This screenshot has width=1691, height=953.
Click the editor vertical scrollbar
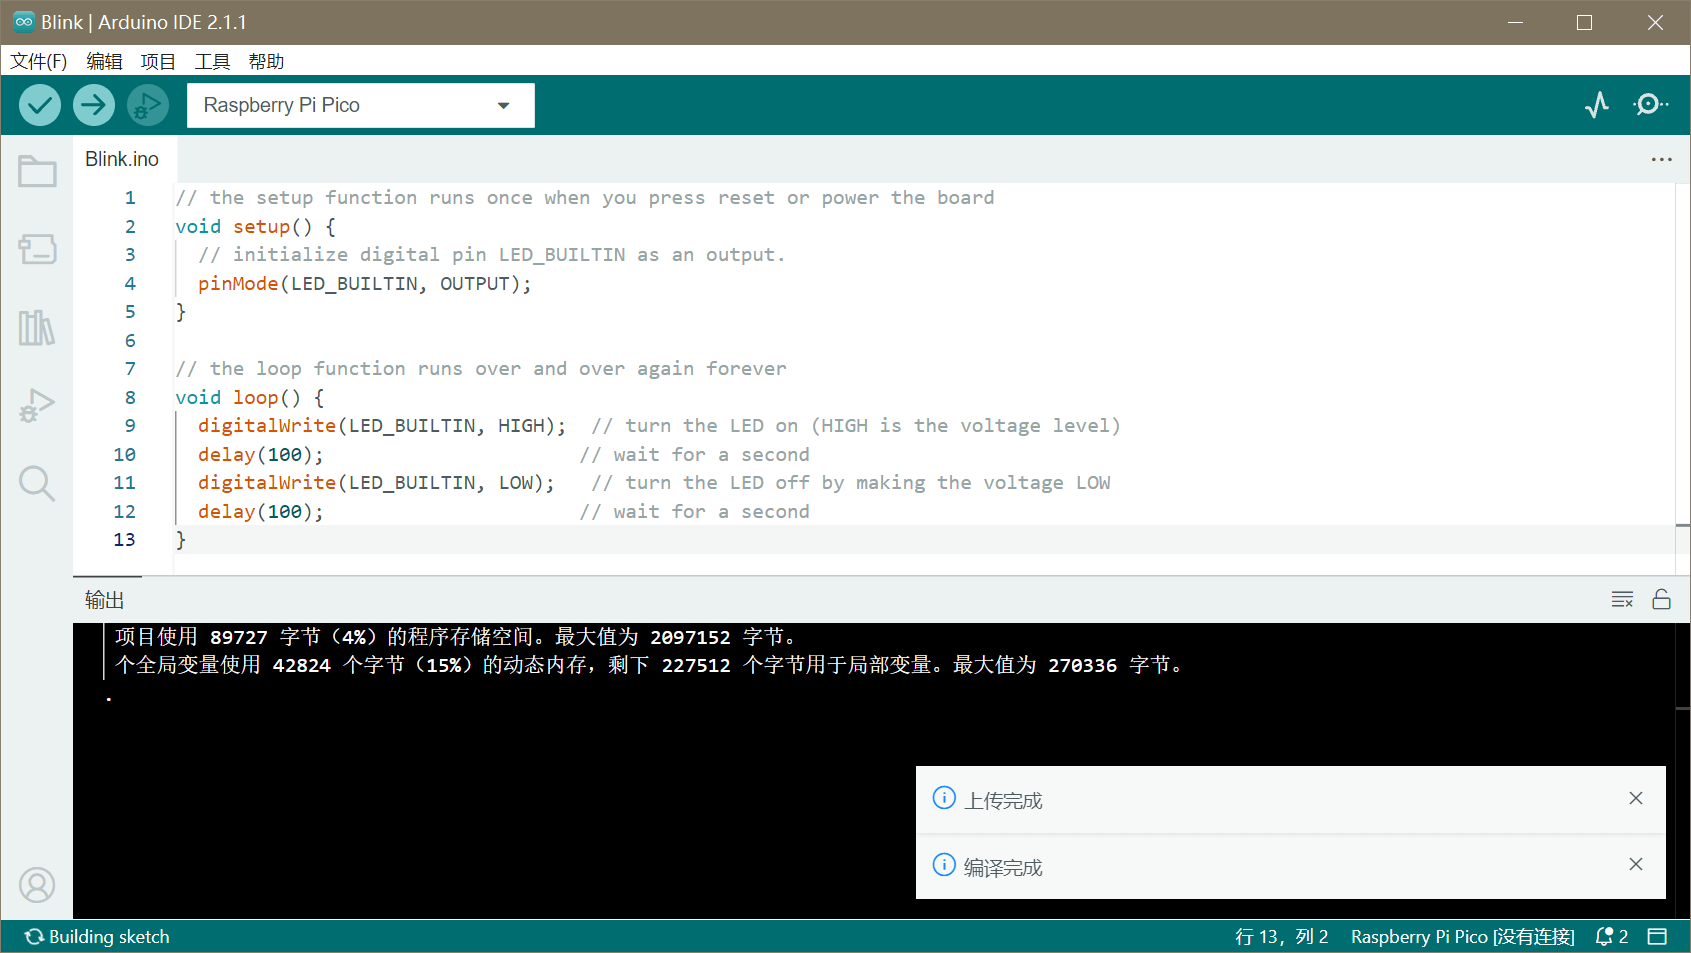click(x=1683, y=378)
